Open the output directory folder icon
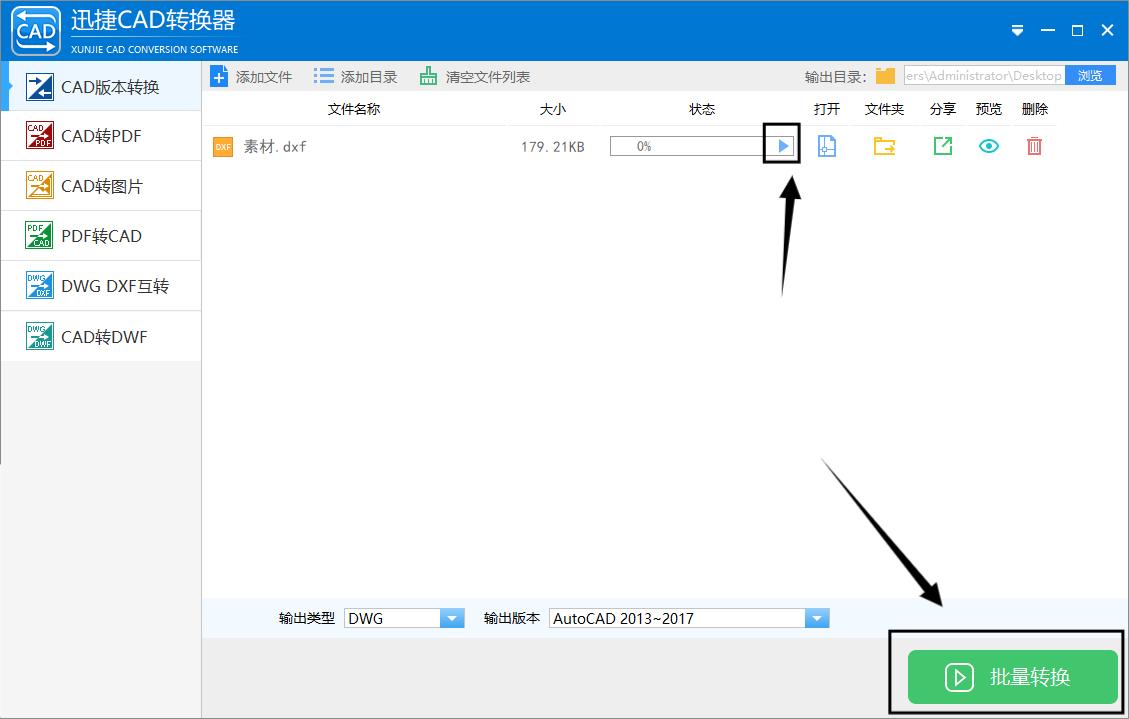1129x719 pixels. tap(888, 75)
